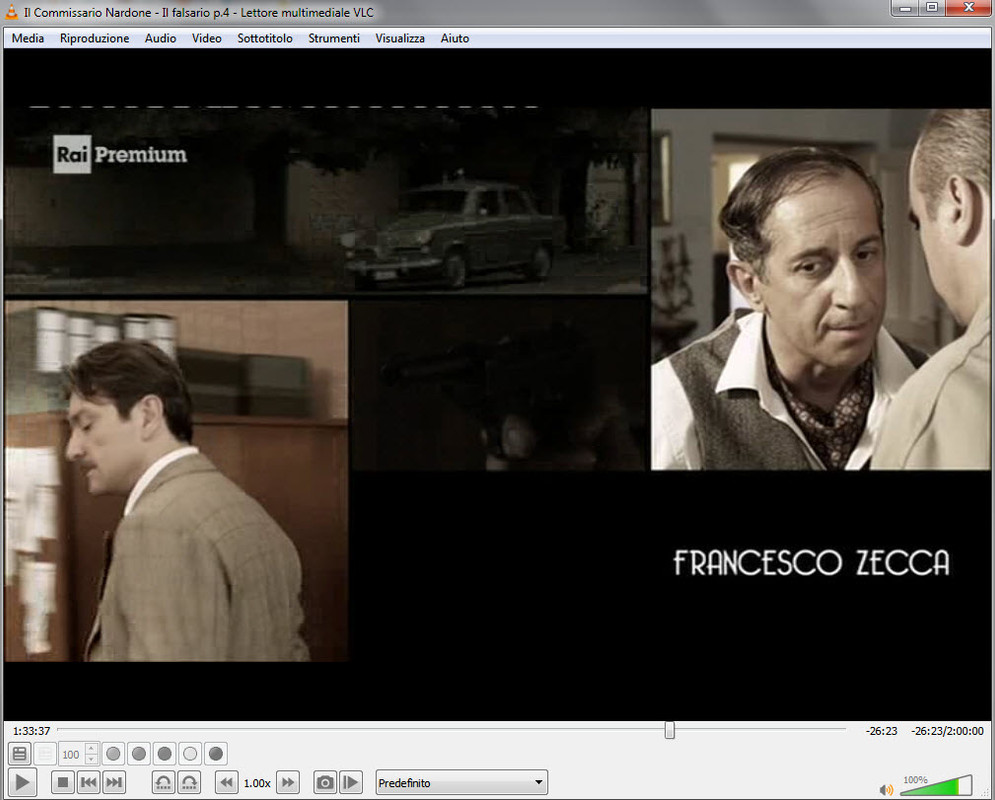This screenshot has width=995, height=800.
Task: Decrease teletext page with the down stepper arrow
Action: [91, 759]
